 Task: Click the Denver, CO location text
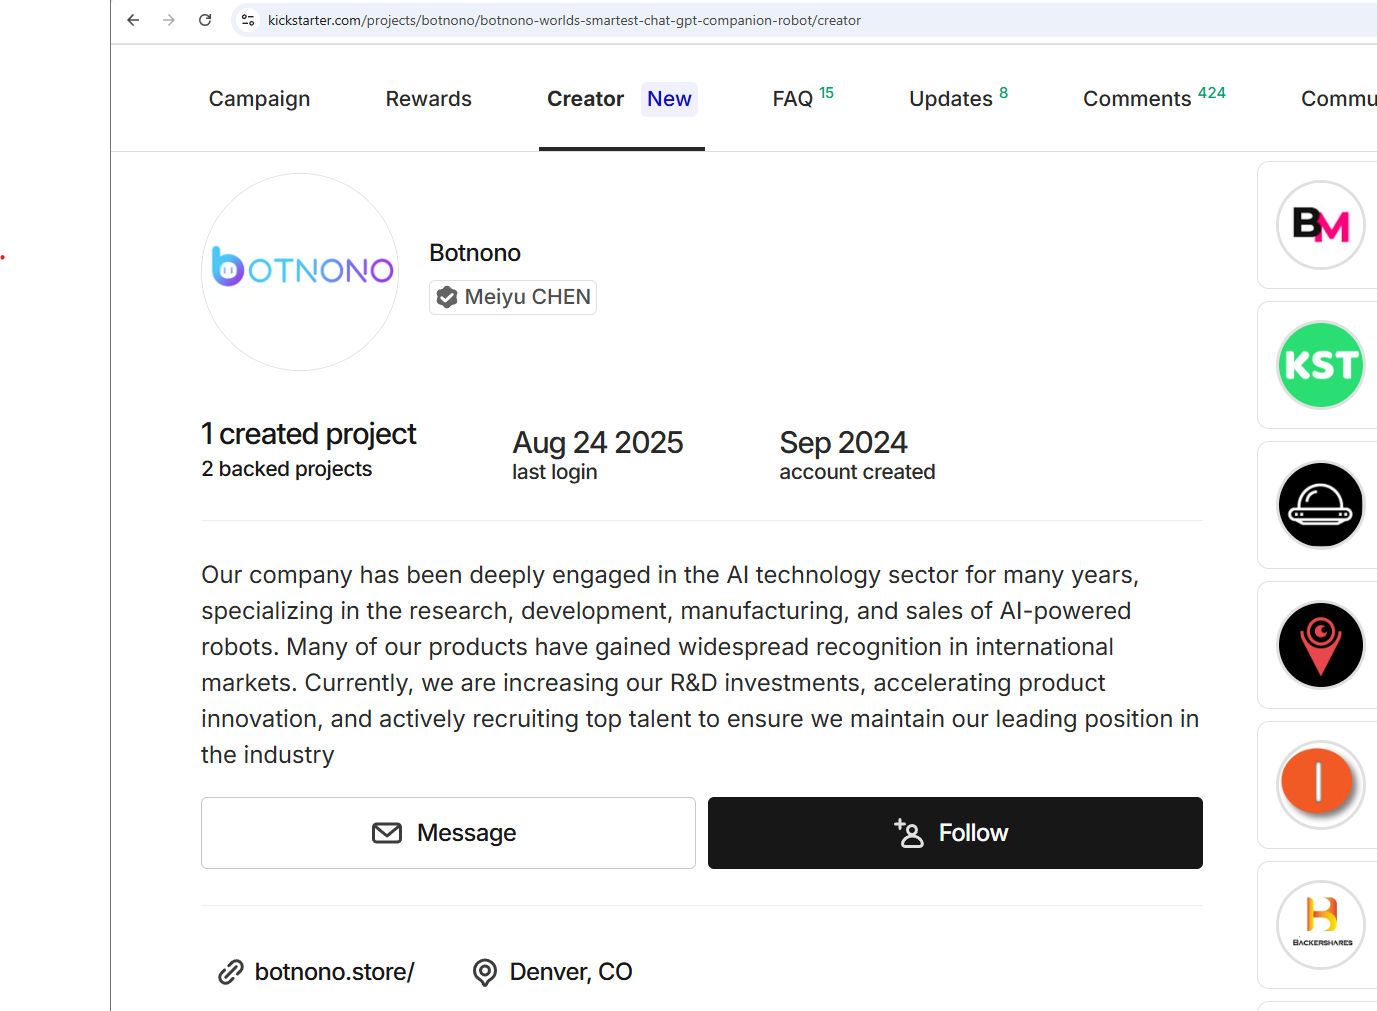pos(571,972)
